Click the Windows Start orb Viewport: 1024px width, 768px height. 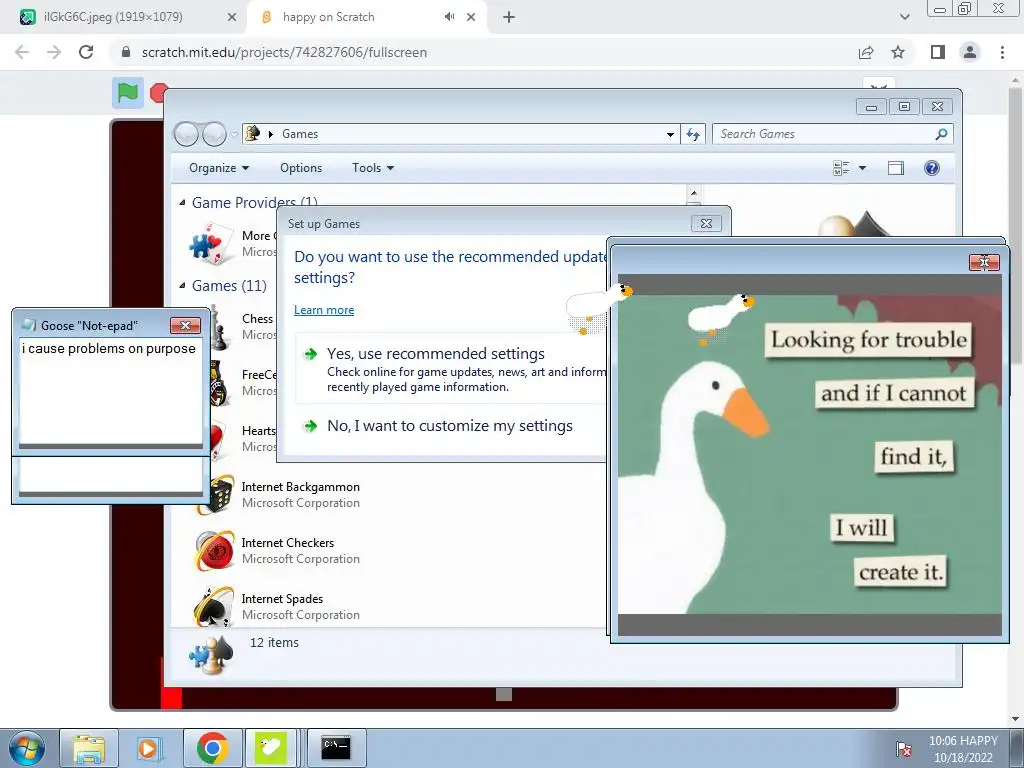click(x=27, y=748)
